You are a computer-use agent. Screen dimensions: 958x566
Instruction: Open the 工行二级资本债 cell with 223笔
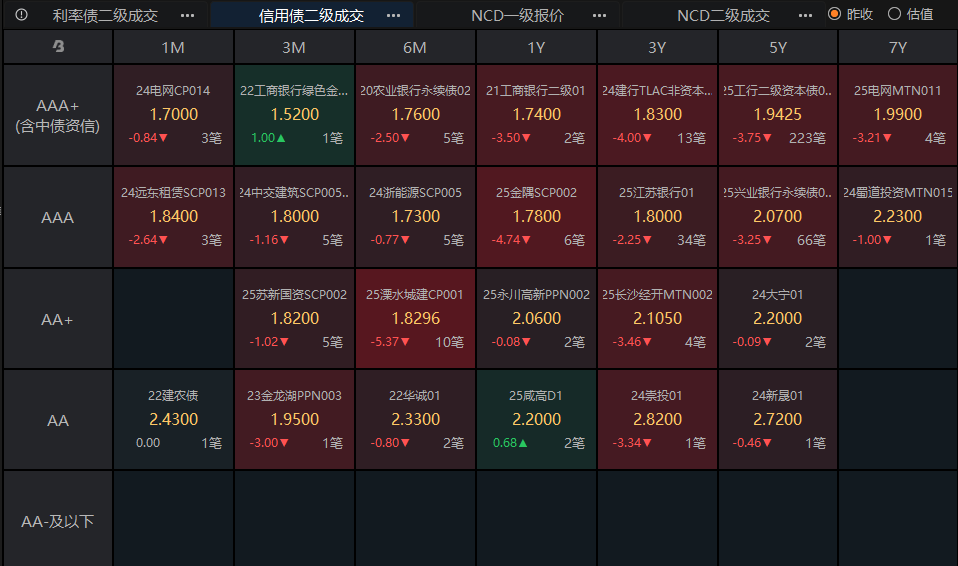click(778, 115)
